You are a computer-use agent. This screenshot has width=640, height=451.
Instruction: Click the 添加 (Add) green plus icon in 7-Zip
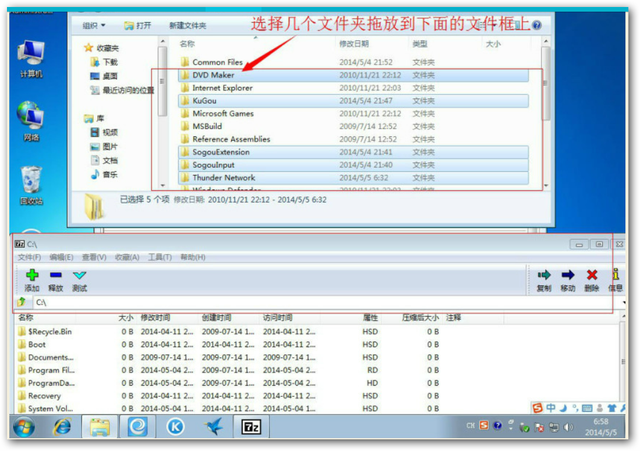(x=32, y=275)
